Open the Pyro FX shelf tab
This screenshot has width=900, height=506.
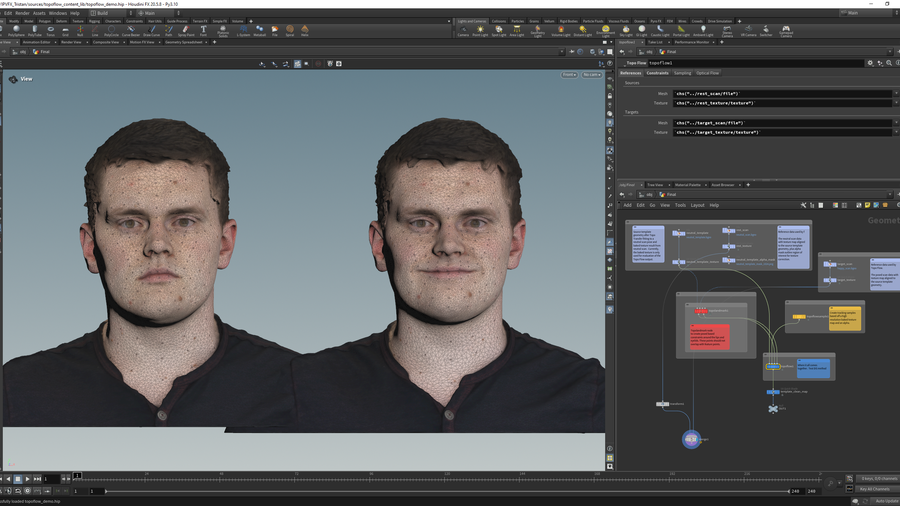click(x=655, y=21)
